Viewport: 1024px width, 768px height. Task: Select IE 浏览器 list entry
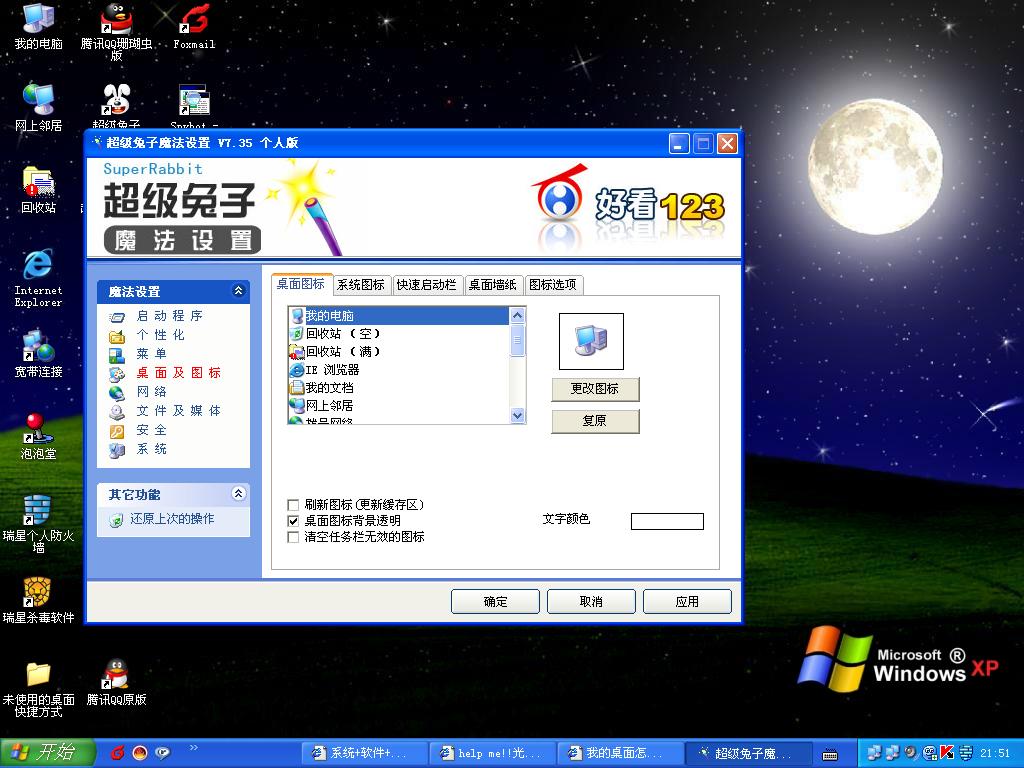pyautogui.click(x=398, y=370)
